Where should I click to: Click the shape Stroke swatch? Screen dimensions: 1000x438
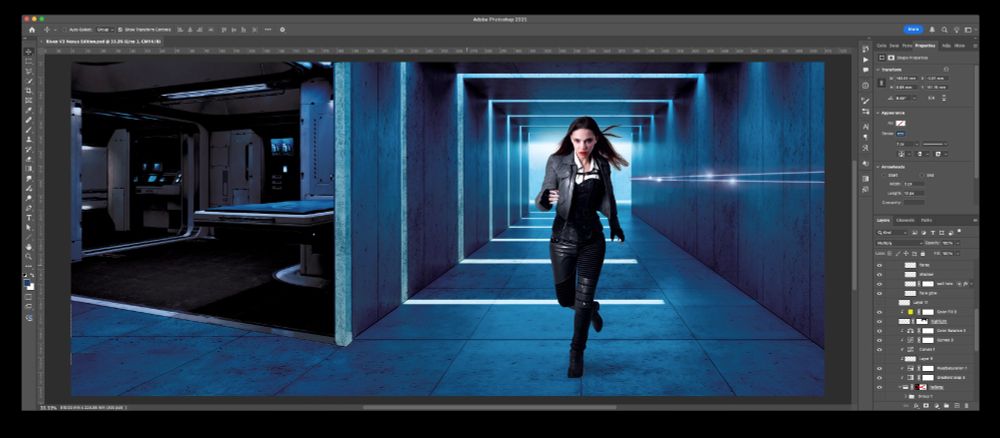click(901, 133)
